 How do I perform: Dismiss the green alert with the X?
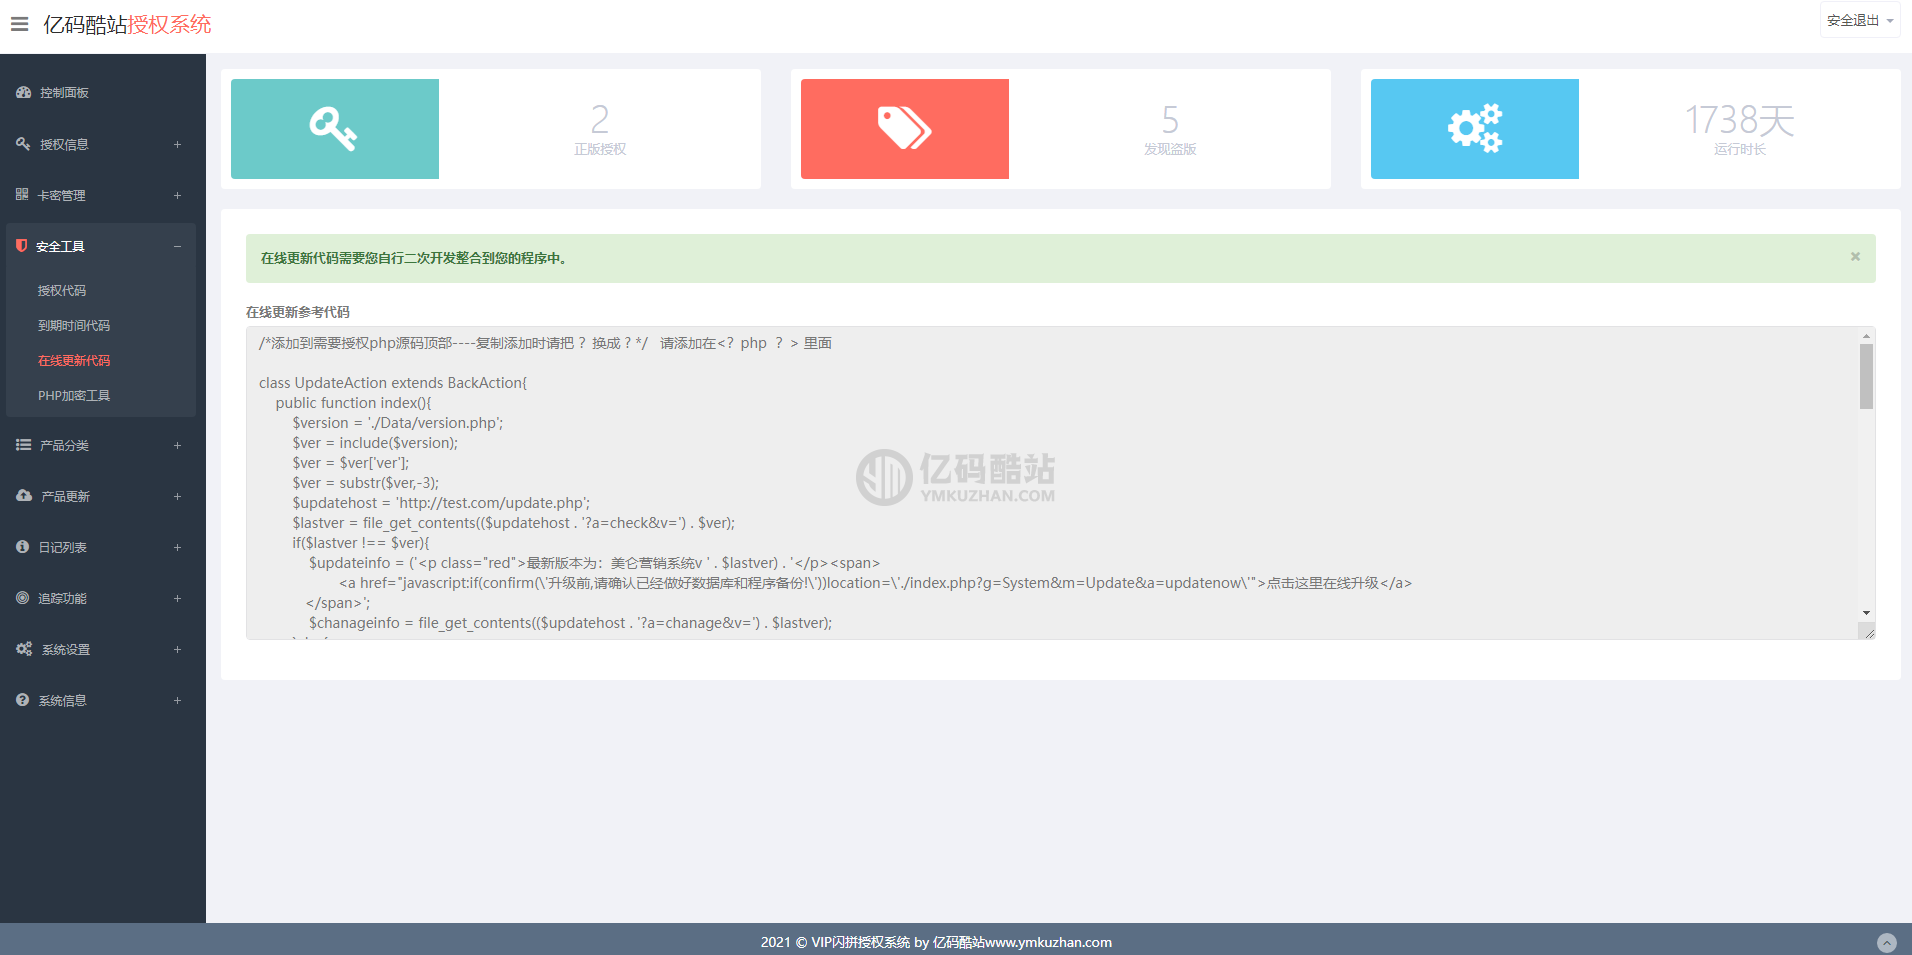click(1855, 257)
